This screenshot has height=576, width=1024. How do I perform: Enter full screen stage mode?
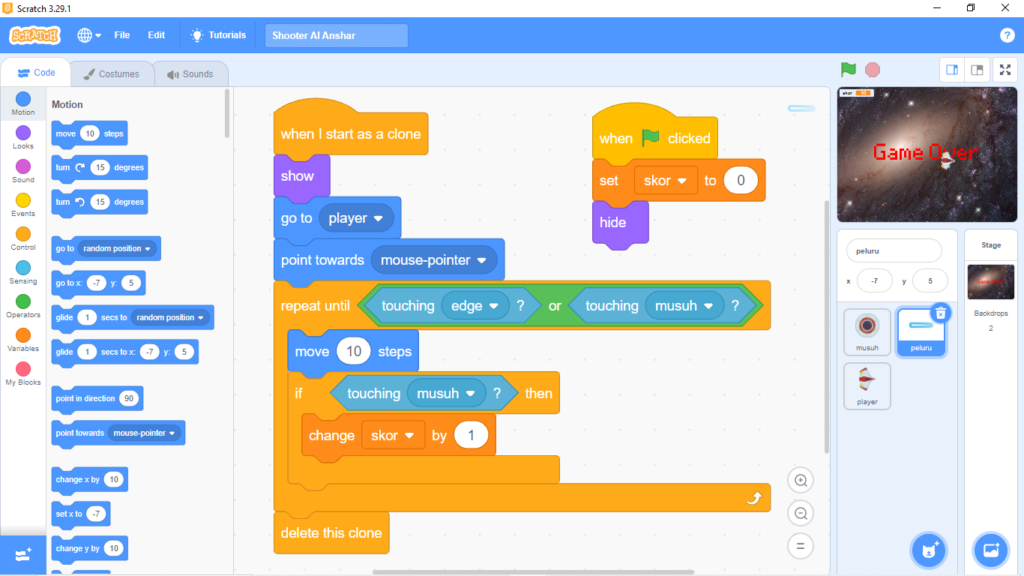pyautogui.click(x=1005, y=70)
